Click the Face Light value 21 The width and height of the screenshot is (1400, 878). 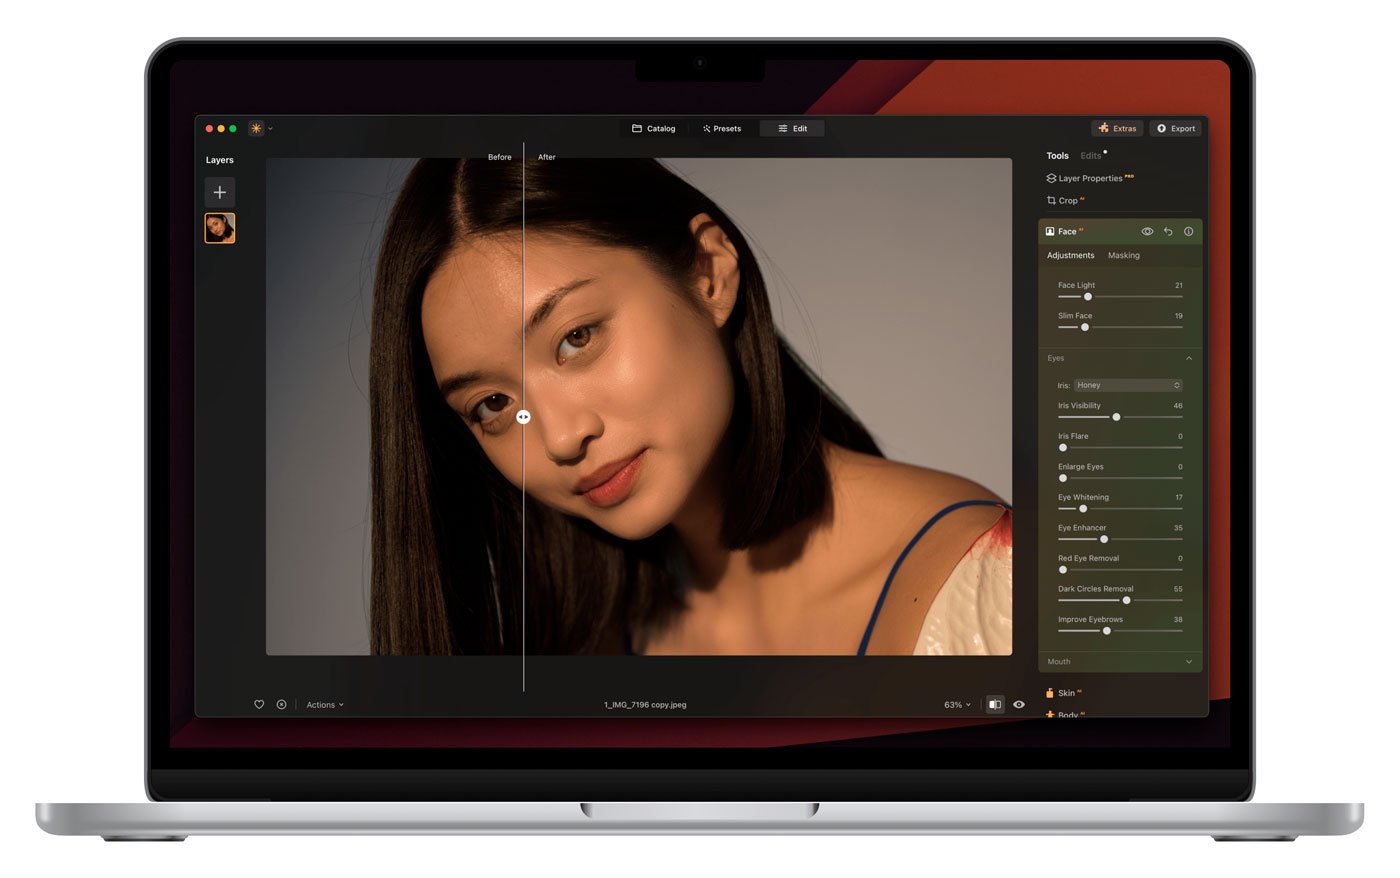click(1178, 285)
